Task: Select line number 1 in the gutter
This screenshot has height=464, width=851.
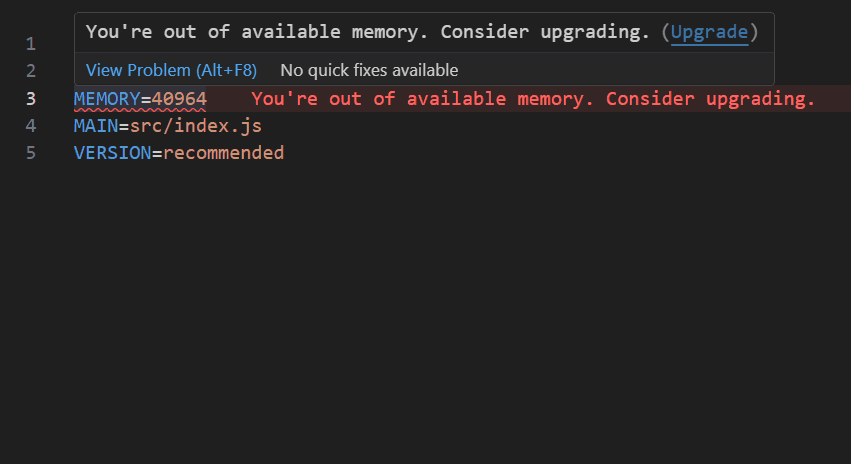Action: [x=31, y=44]
